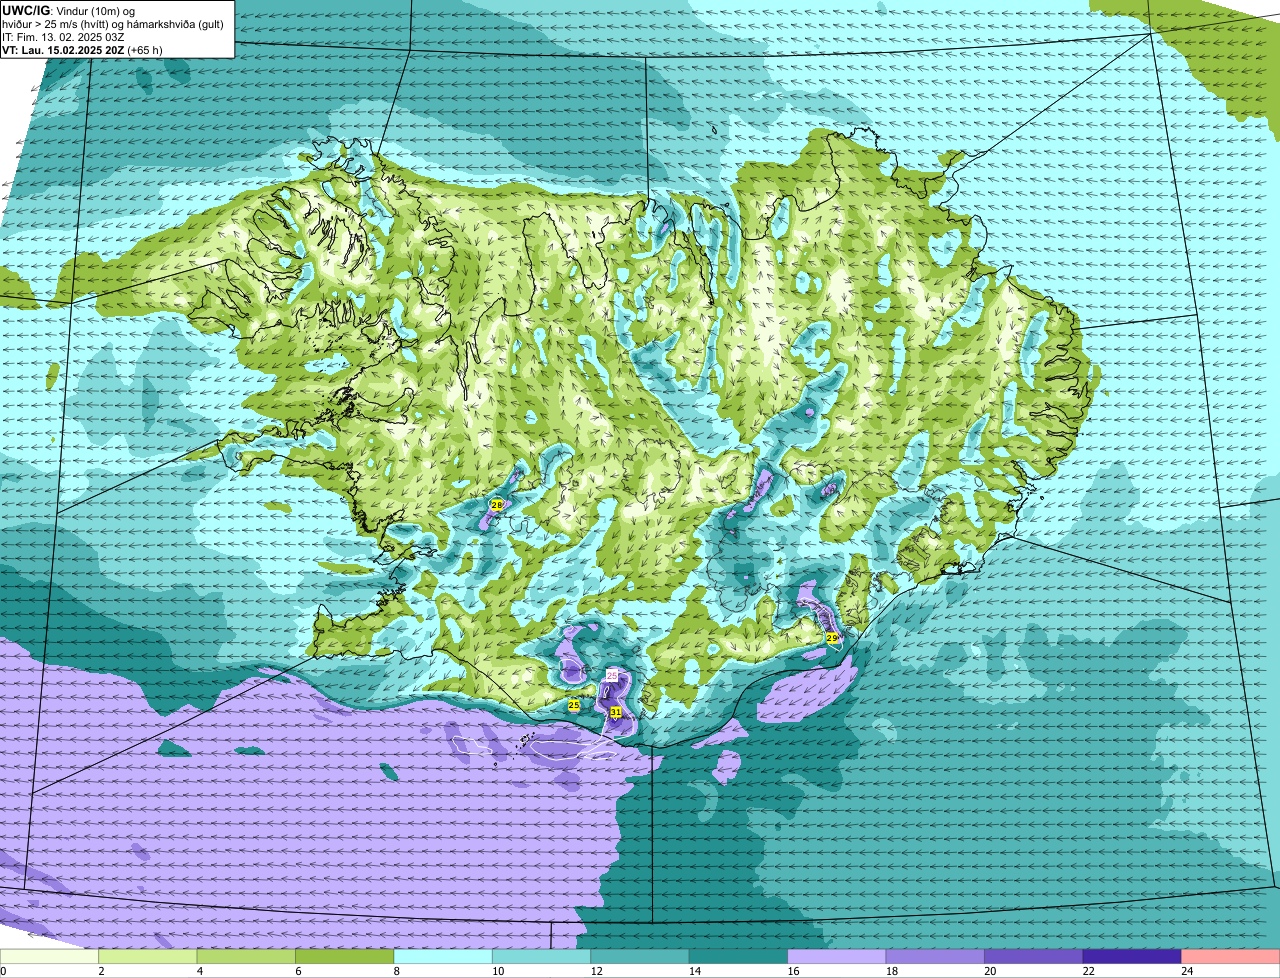Click the 14–16 m/s dark teal swatch
This screenshot has width=1280, height=978.
738,956
